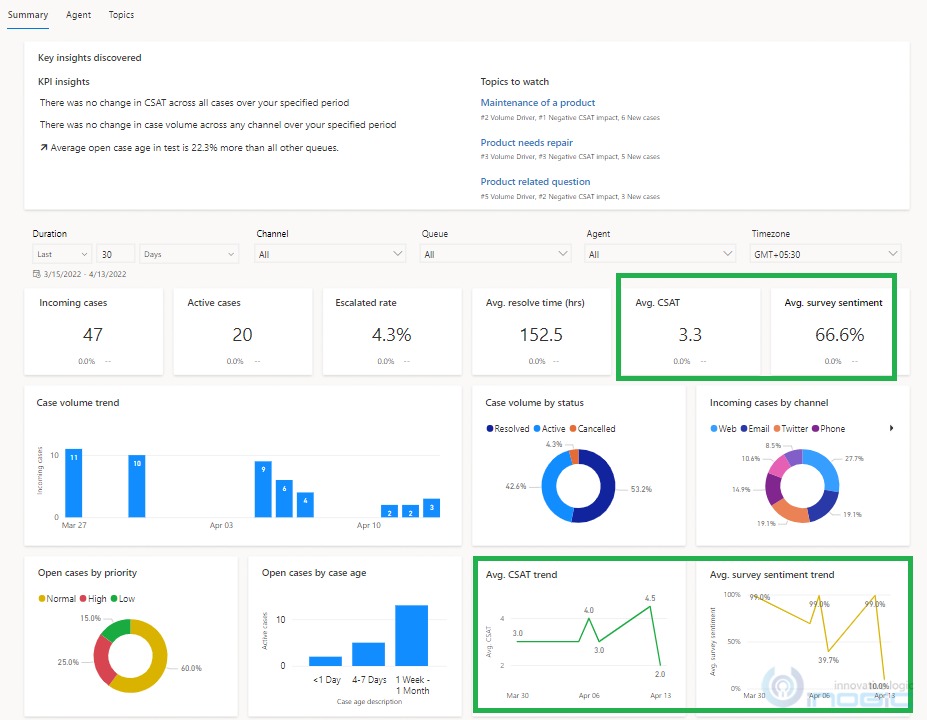Open the Topics tab
The height and width of the screenshot is (720, 927).
click(121, 15)
